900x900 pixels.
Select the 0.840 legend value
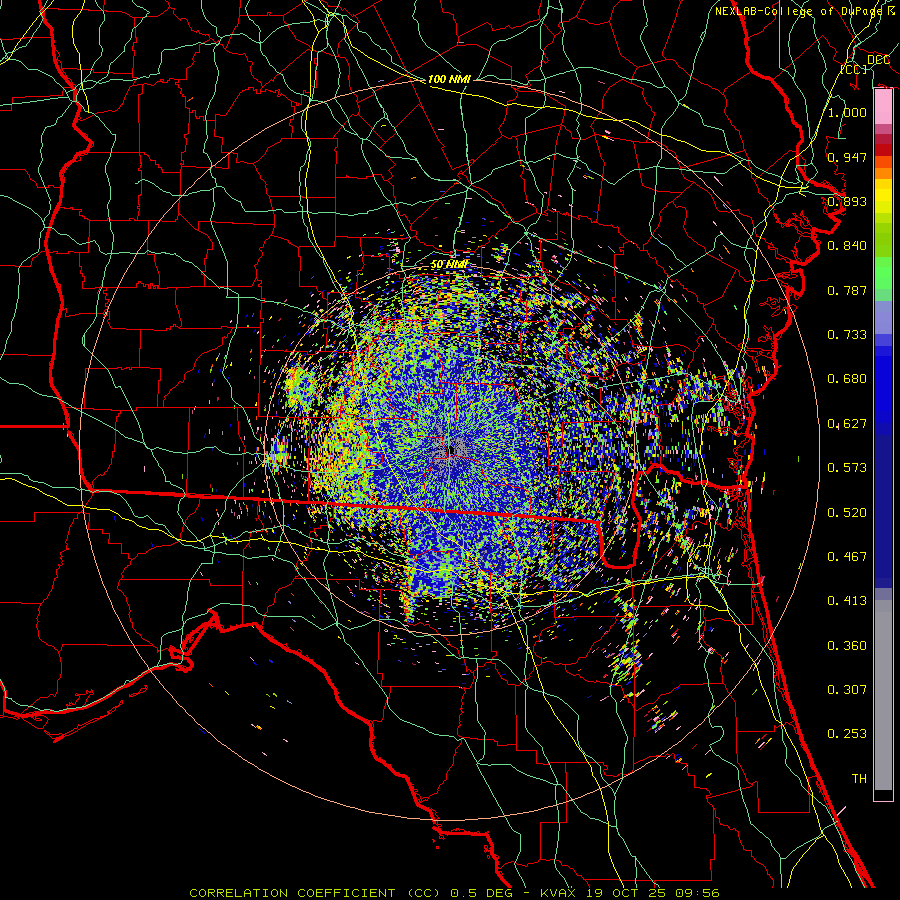[847, 246]
